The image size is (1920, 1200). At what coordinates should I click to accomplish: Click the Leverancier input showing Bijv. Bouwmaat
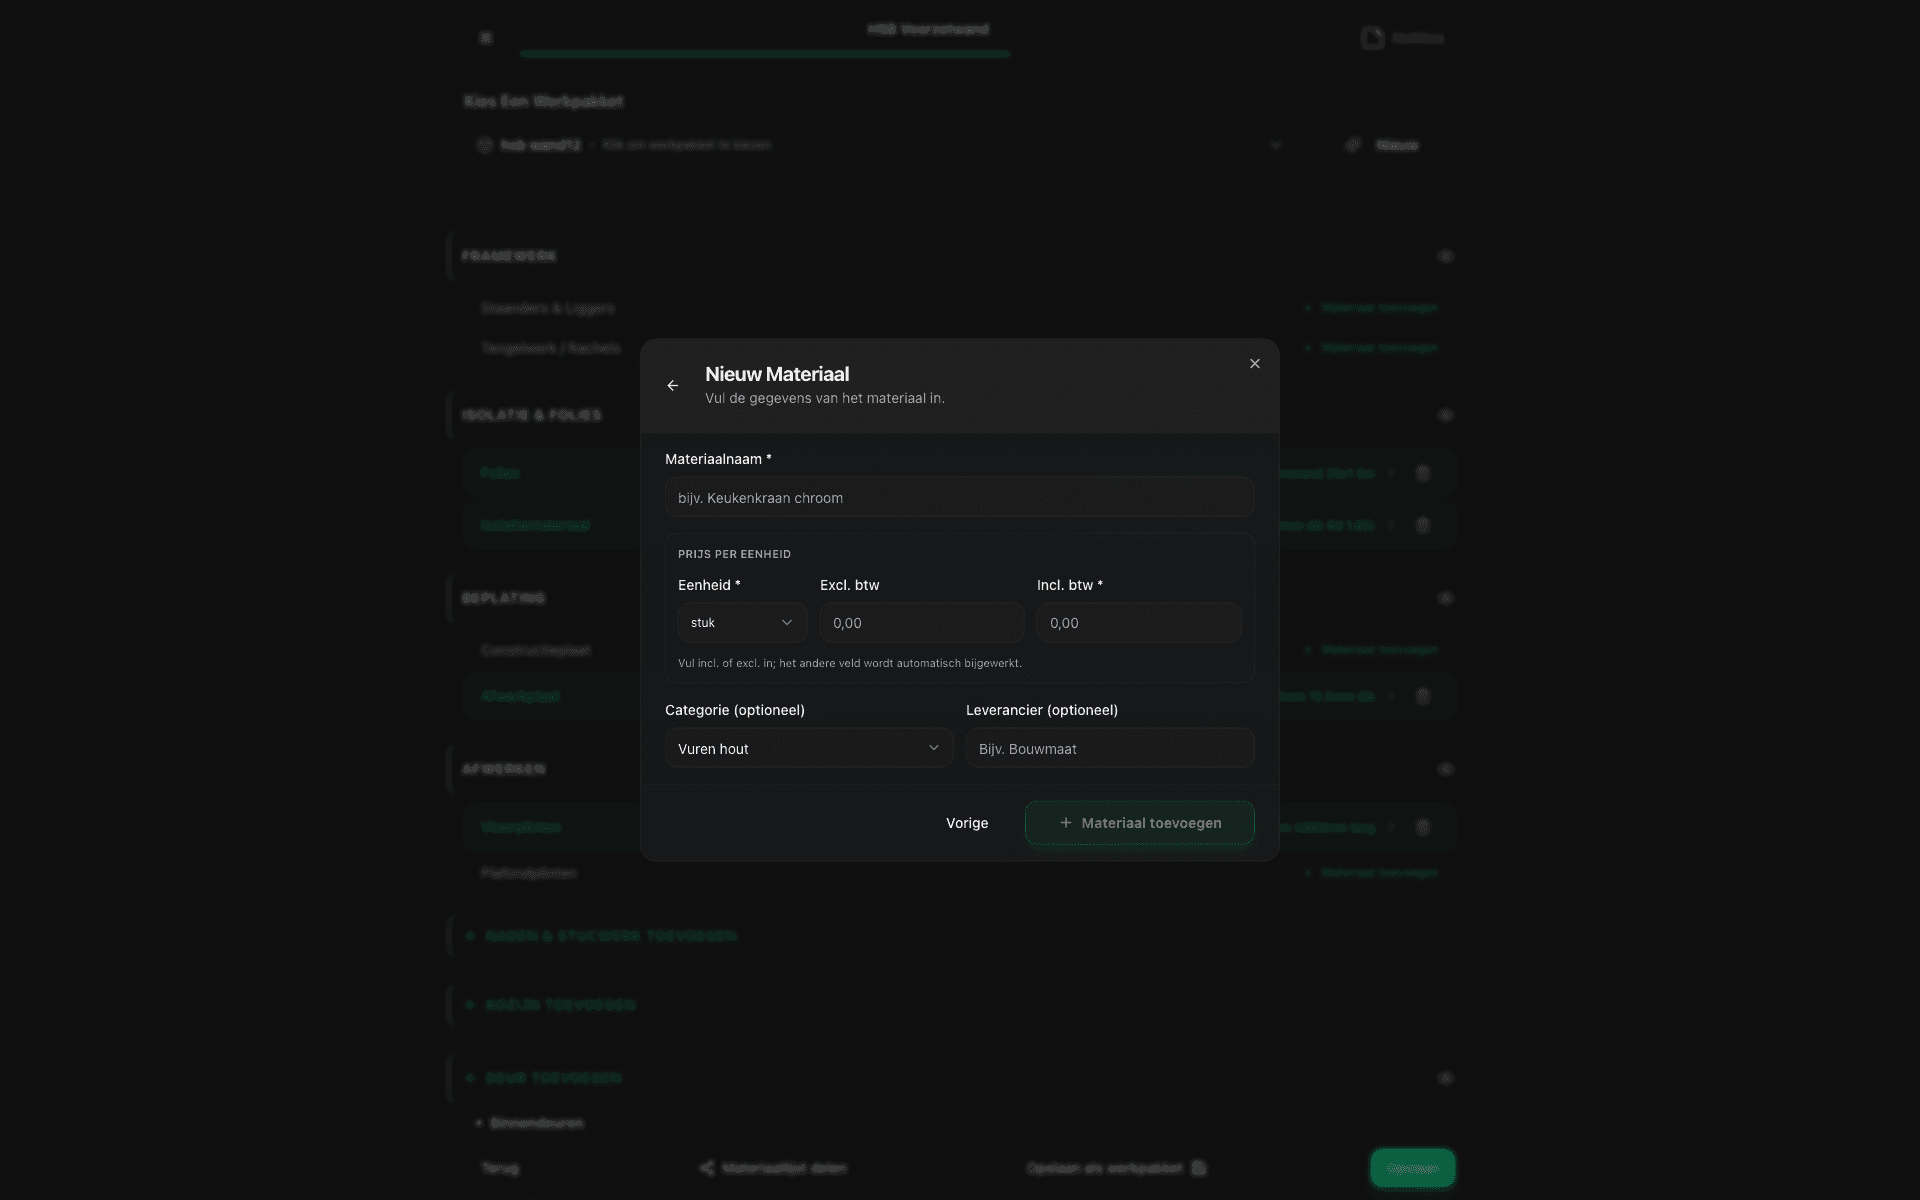pos(1109,747)
